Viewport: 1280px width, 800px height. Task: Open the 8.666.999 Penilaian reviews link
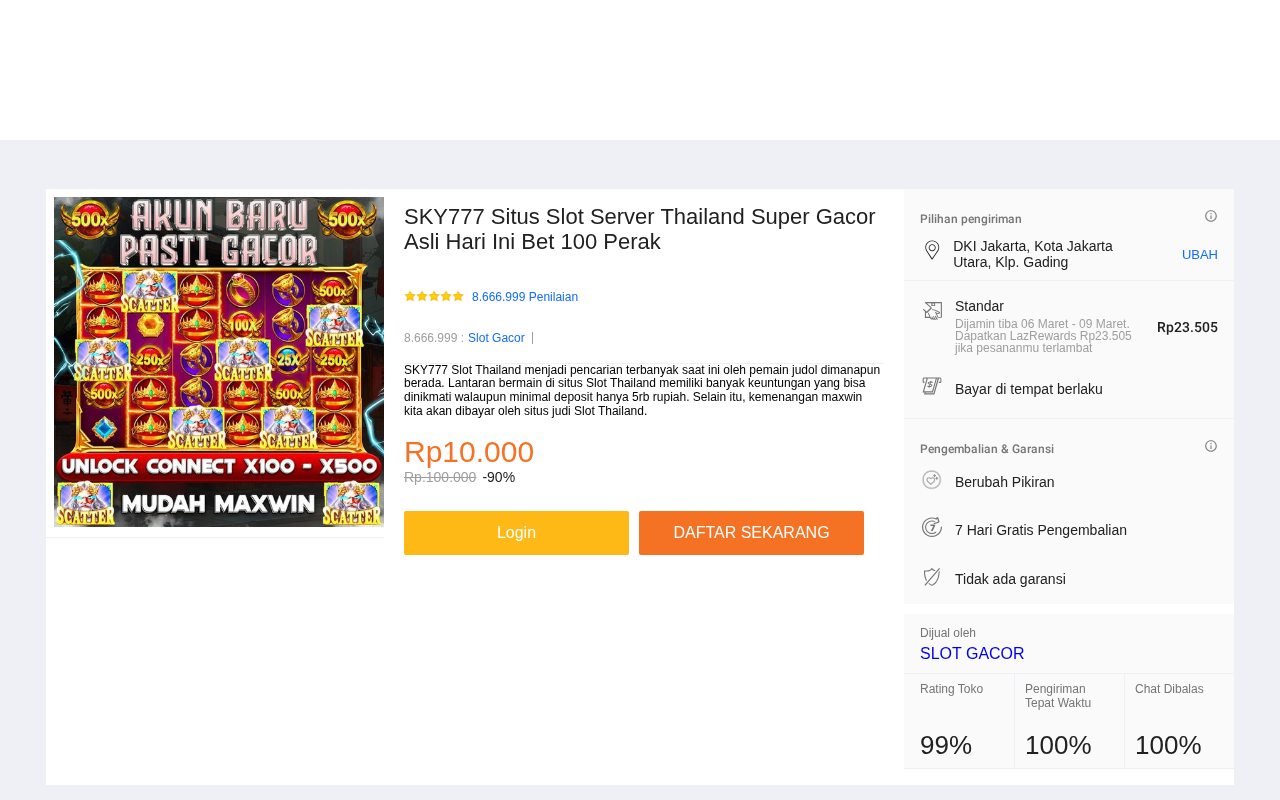(x=525, y=297)
